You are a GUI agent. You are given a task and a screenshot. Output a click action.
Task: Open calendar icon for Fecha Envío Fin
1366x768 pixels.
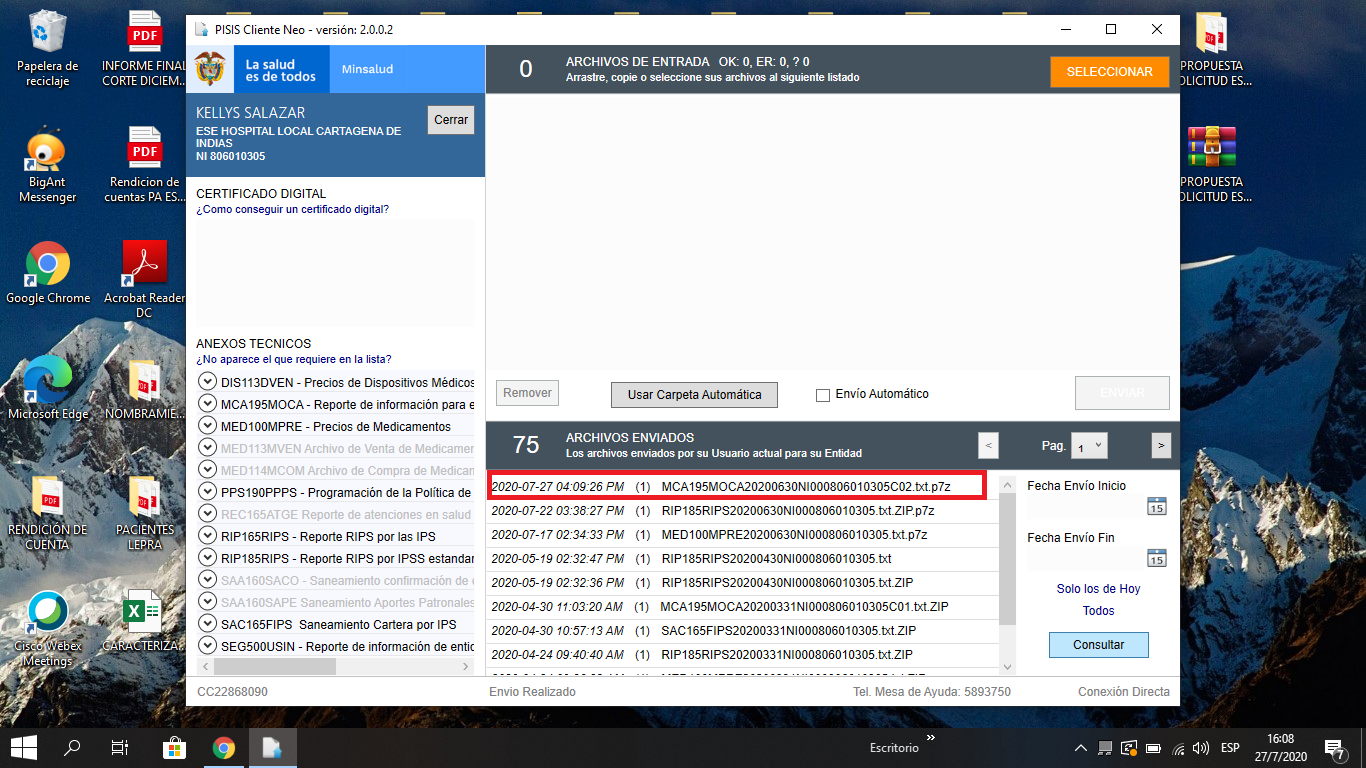[1156, 558]
